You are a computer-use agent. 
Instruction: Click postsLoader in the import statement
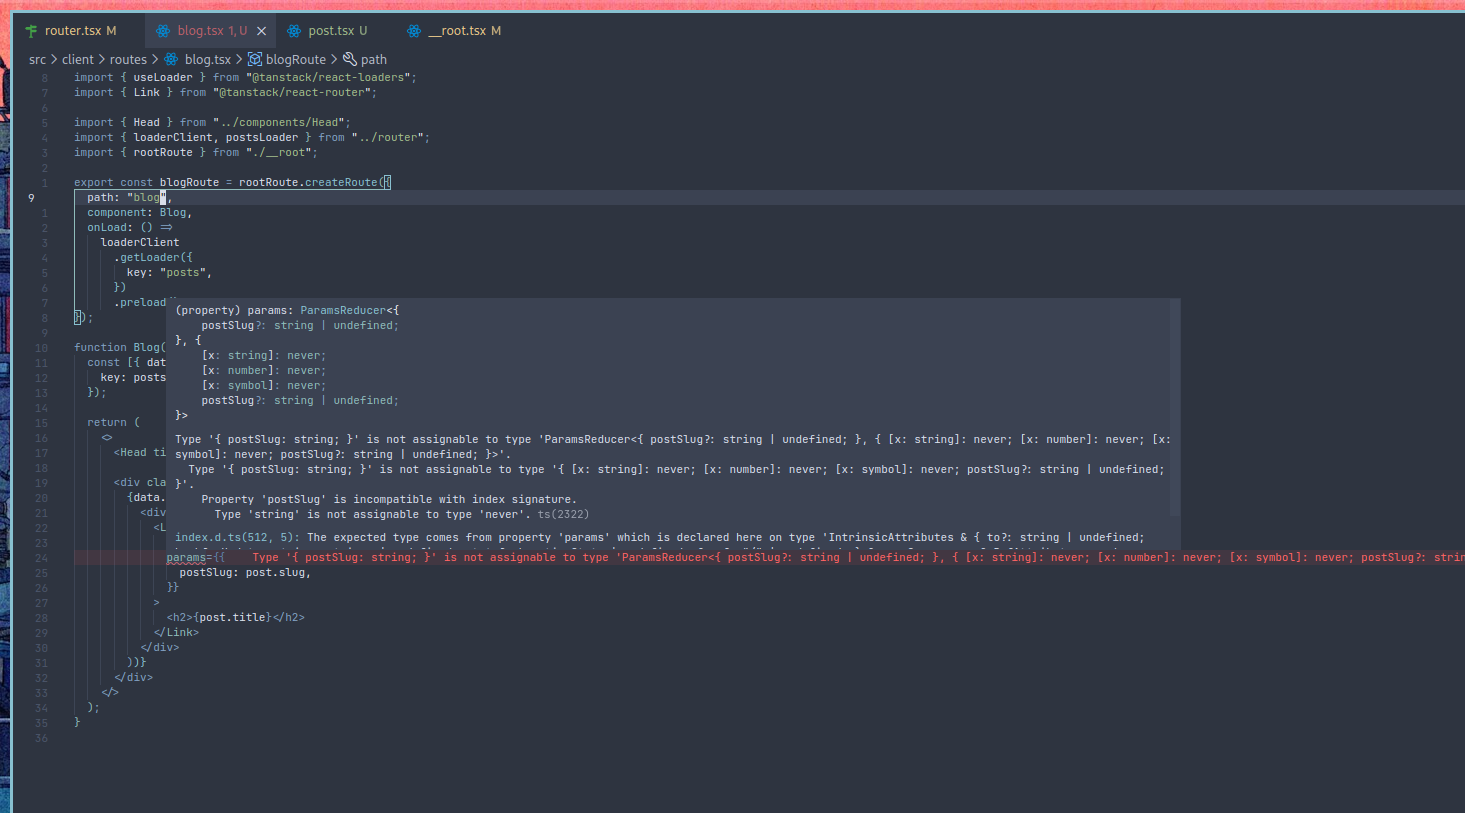coord(262,138)
